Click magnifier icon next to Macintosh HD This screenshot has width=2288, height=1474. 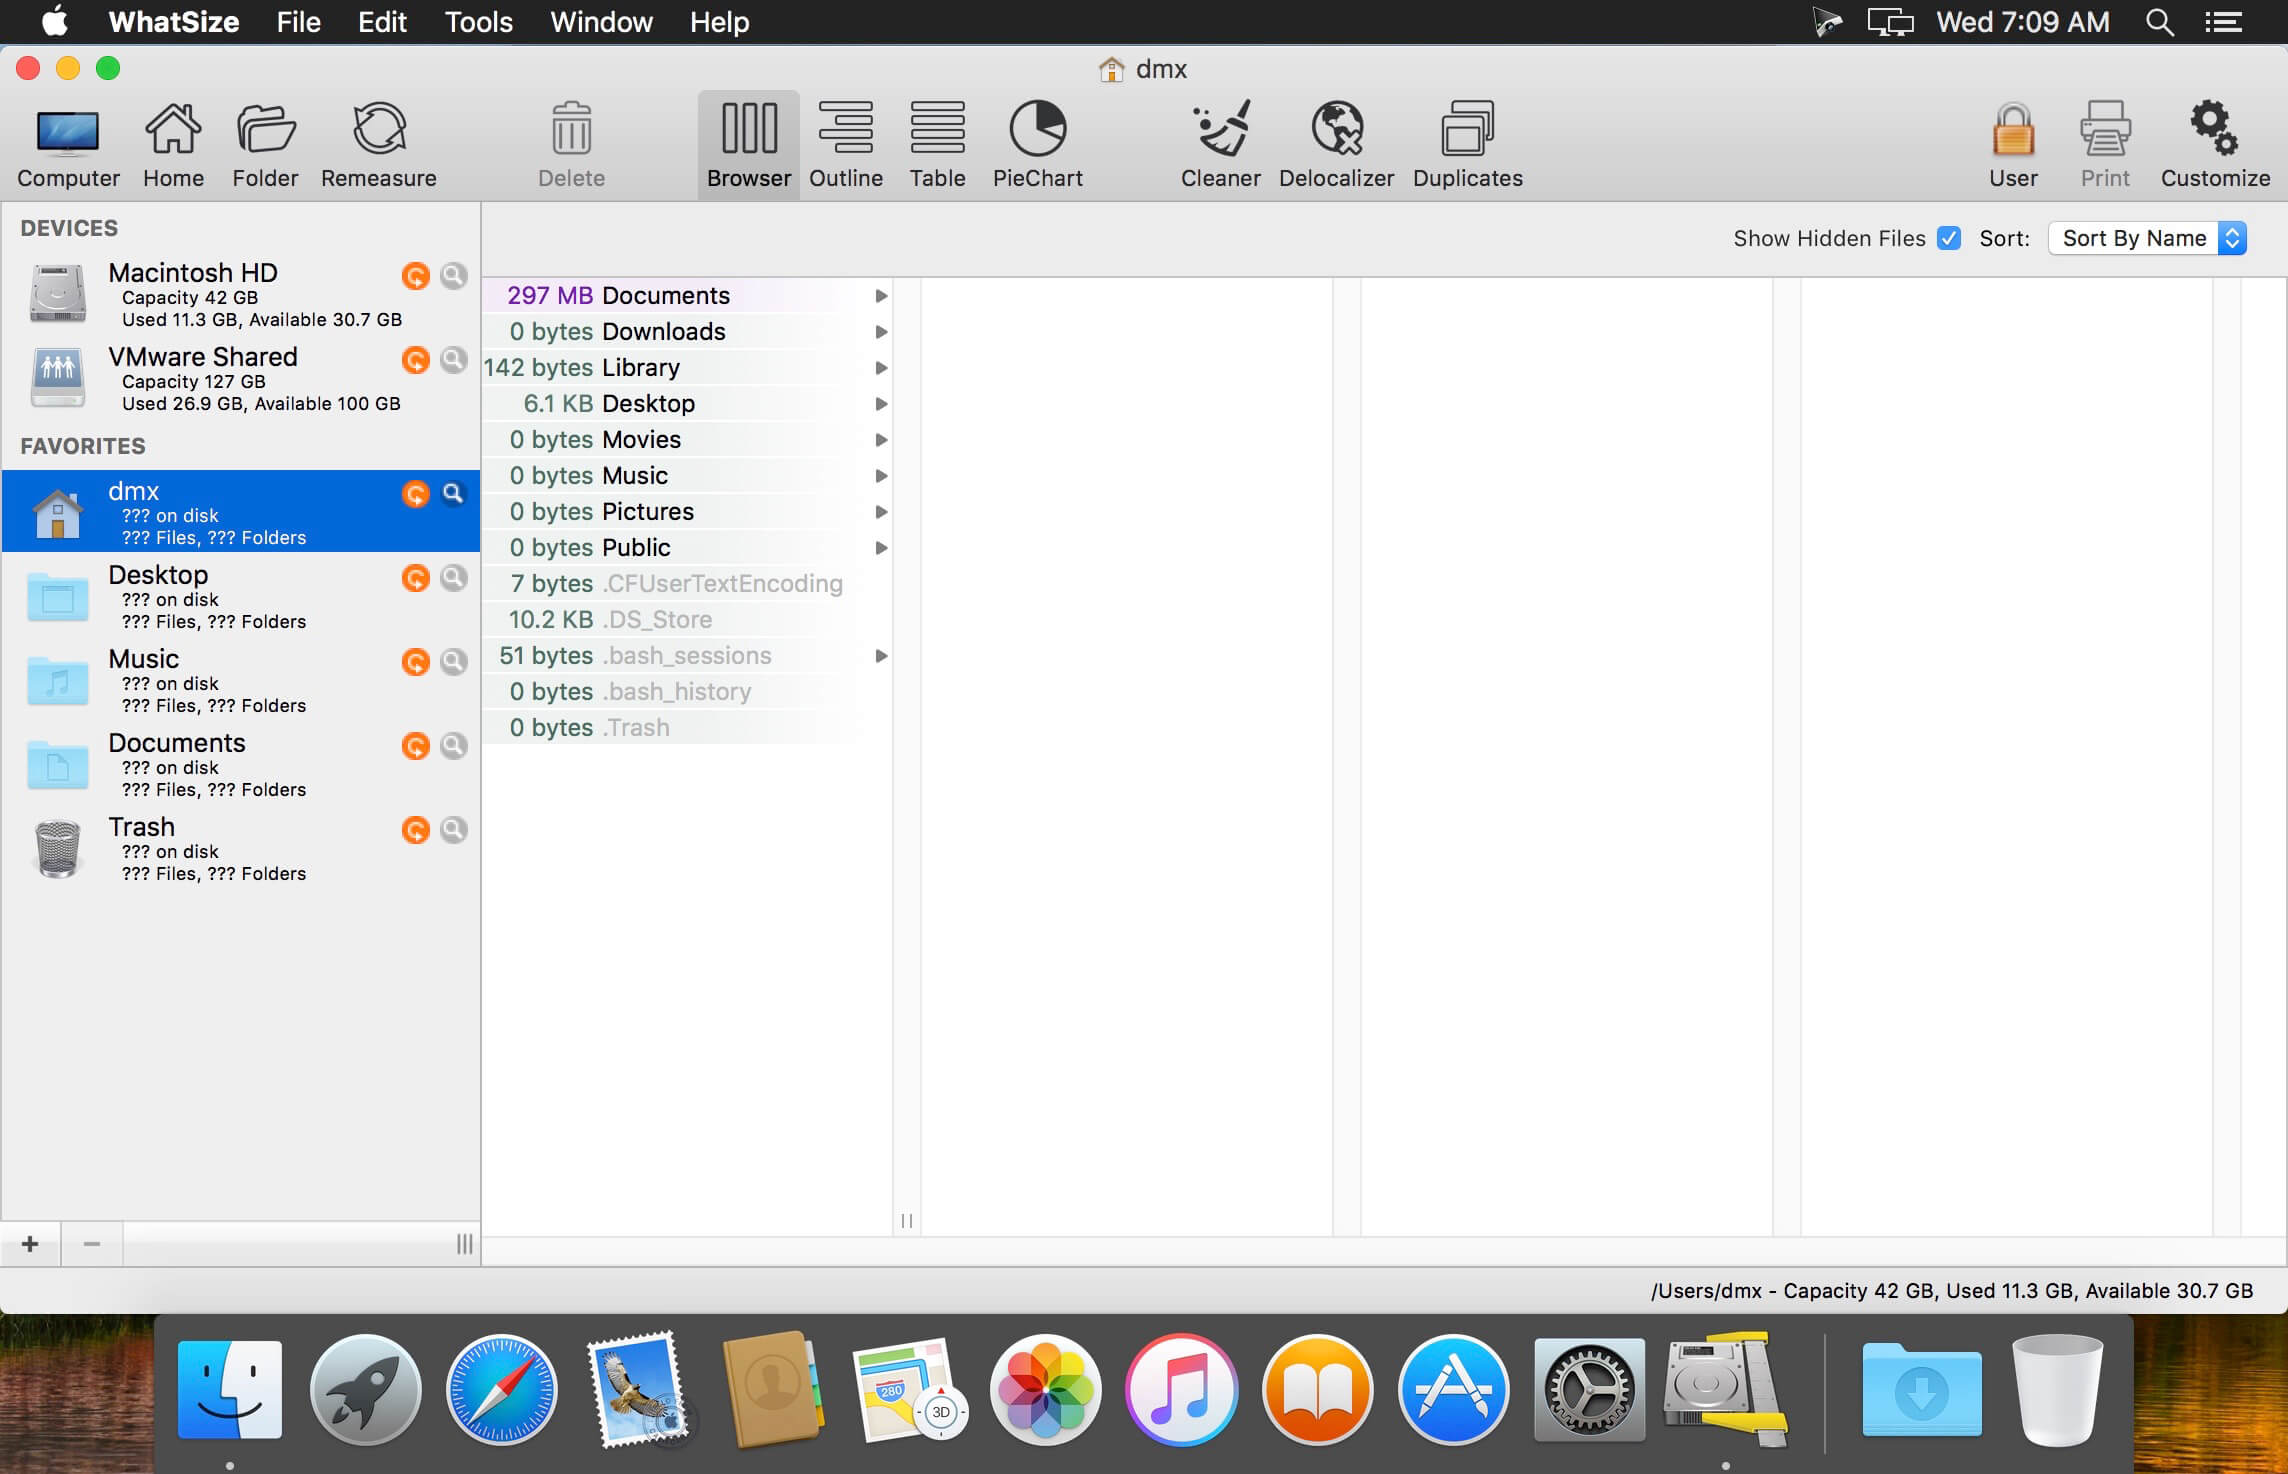click(454, 275)
